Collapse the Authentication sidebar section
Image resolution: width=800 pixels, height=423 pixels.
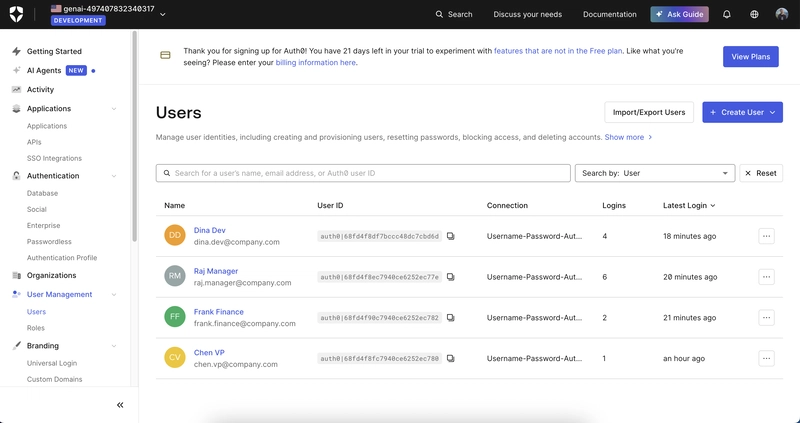coord(114,176)
